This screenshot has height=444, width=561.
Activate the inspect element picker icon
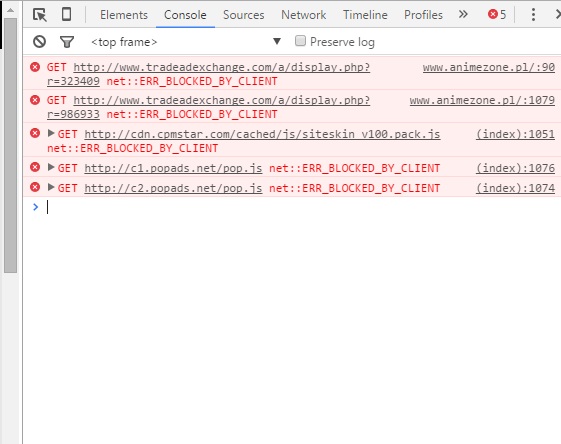click(x=40, y=15)
